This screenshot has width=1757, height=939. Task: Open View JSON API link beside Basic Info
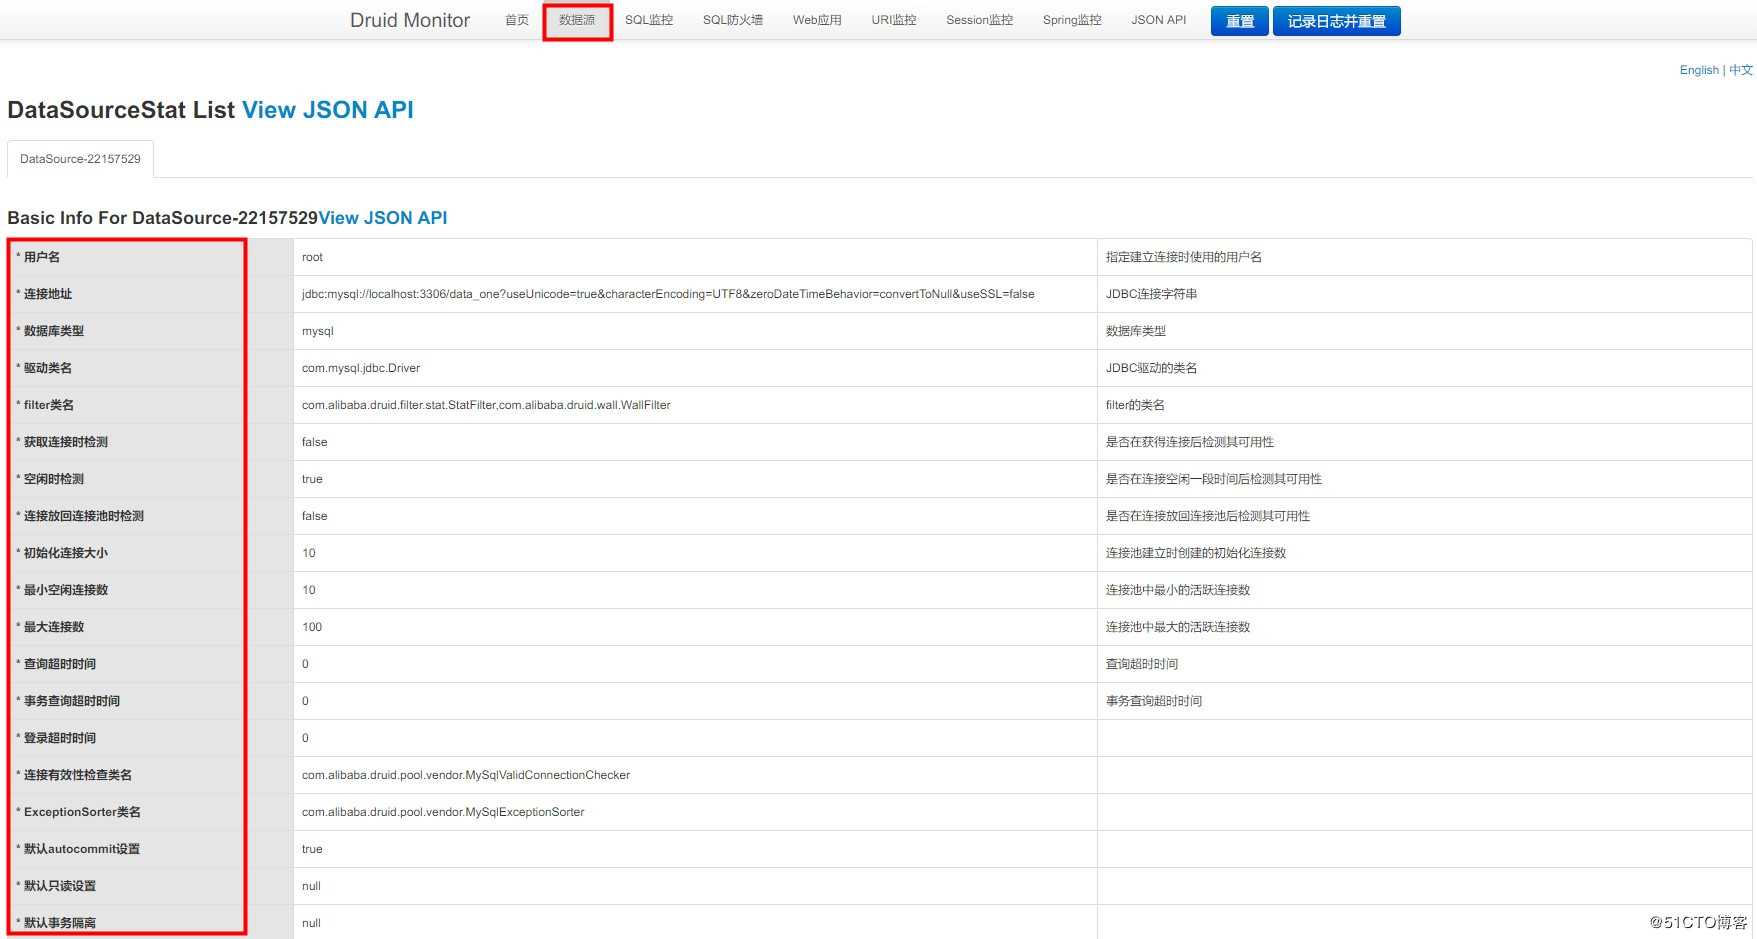point(383,218)
